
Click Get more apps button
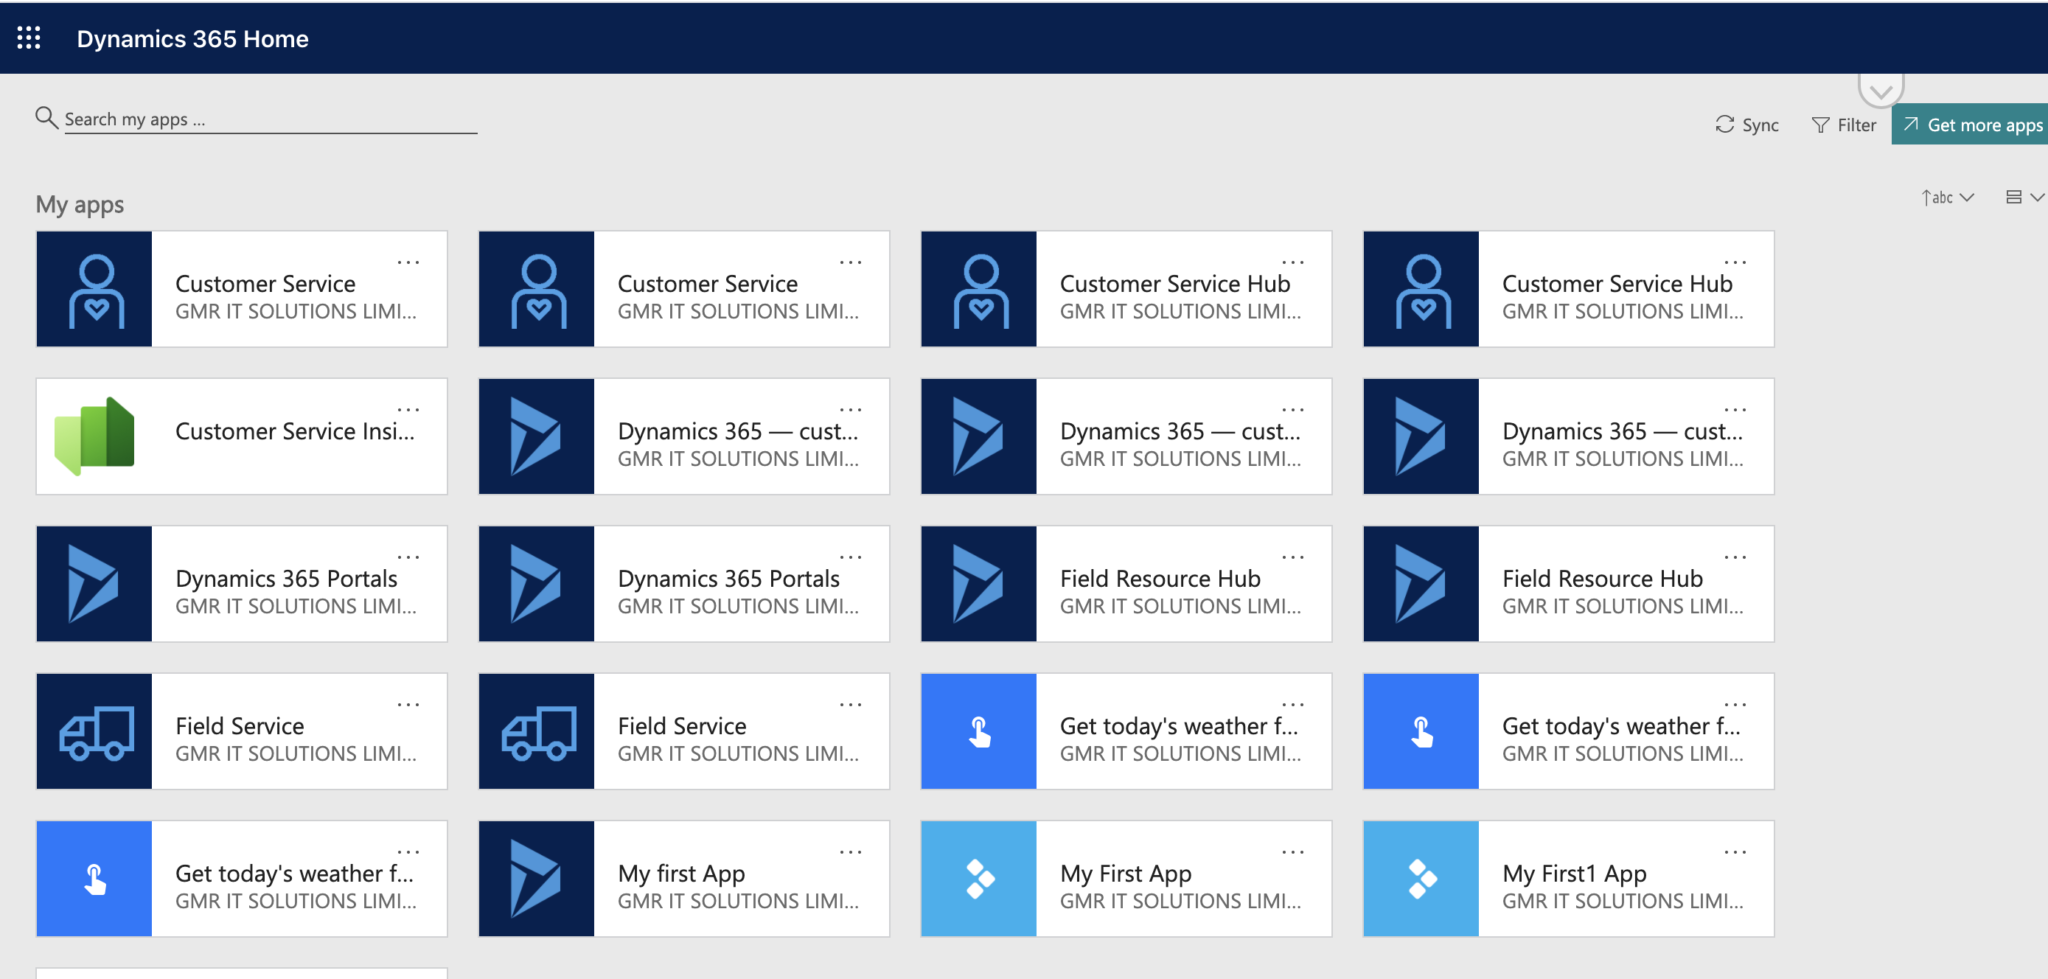(x=1970, y=125)
